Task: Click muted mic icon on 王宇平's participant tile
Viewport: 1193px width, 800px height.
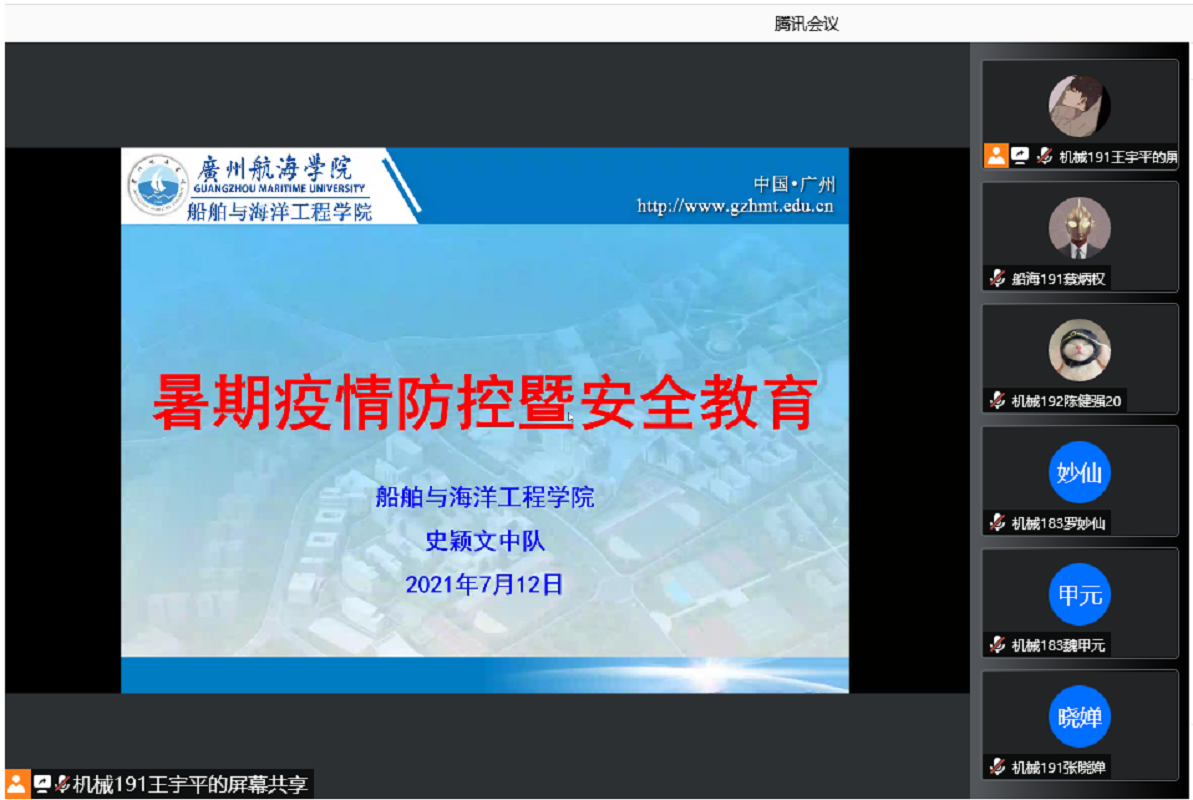Action: (x=1045, y=156)
